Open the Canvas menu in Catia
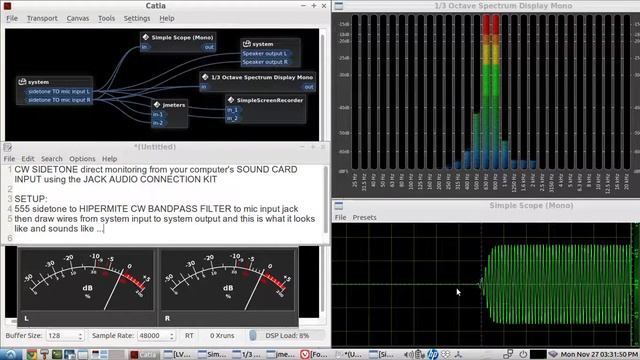Screen dimensions: 640x360 click(x=78, y=18)
